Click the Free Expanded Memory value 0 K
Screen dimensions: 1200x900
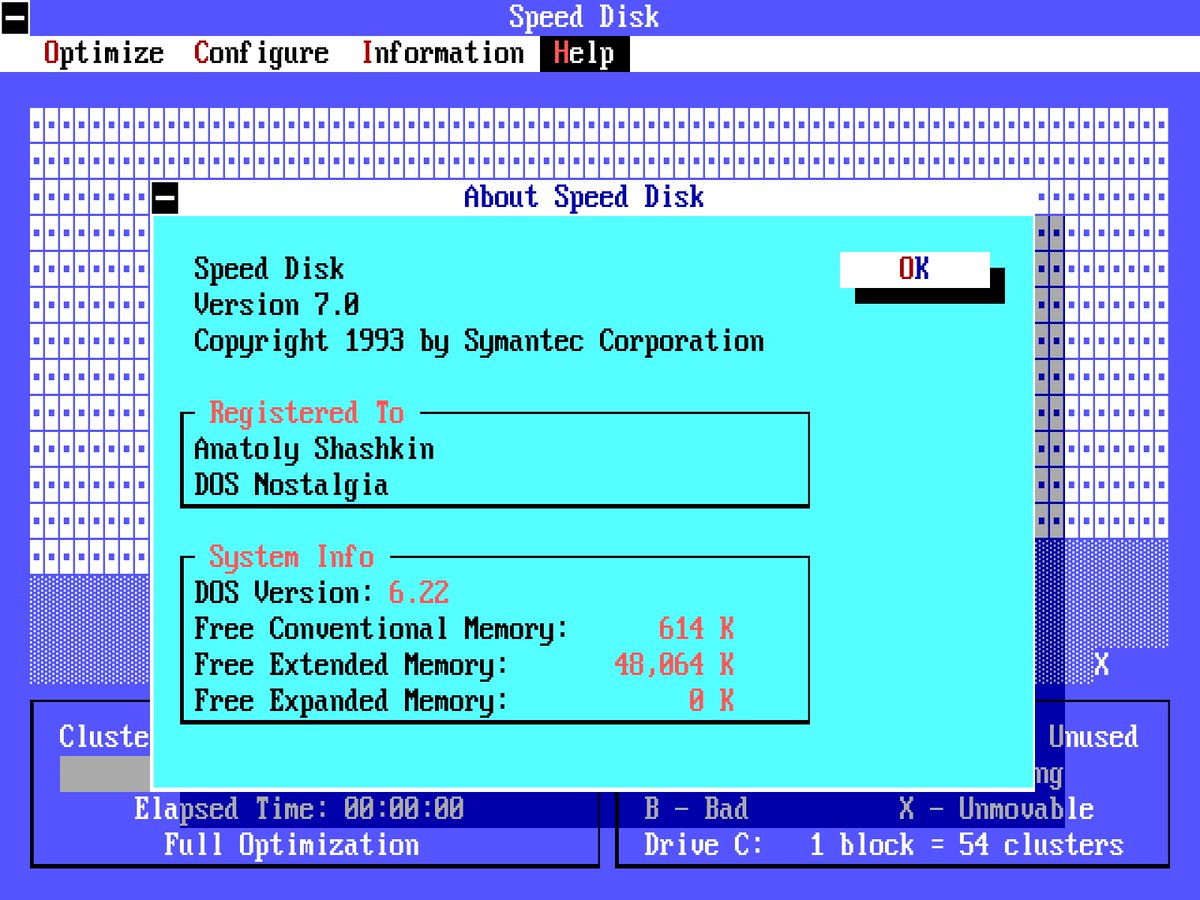[711, 700]
